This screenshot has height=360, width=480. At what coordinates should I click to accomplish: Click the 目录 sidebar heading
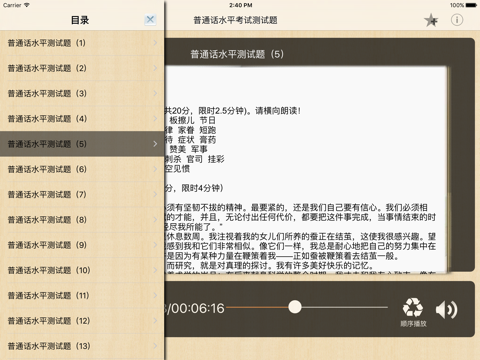tap(80, 20)
